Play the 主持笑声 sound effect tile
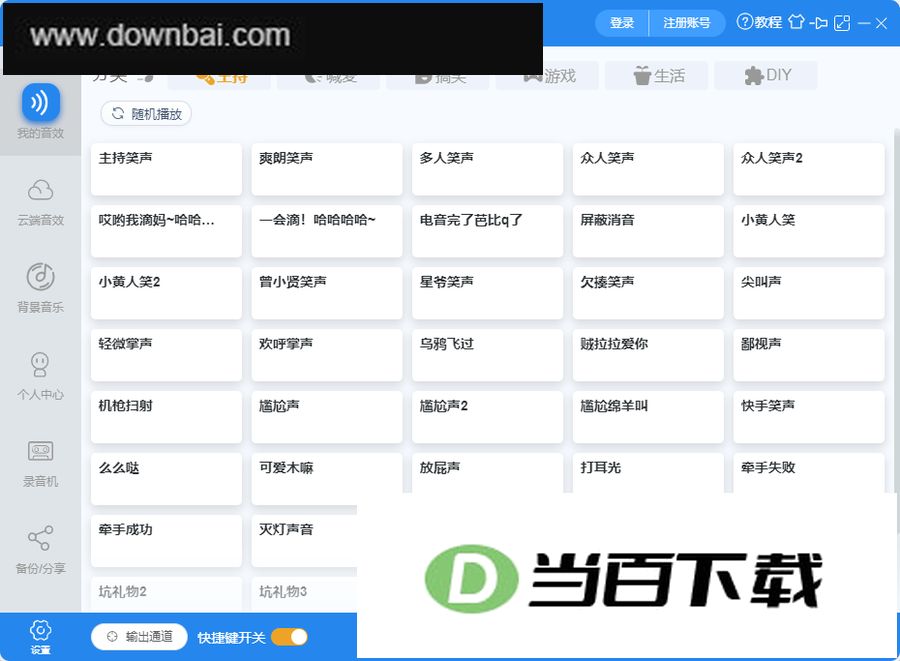This screenshot has width=900, height=661. tap(166, 169)
